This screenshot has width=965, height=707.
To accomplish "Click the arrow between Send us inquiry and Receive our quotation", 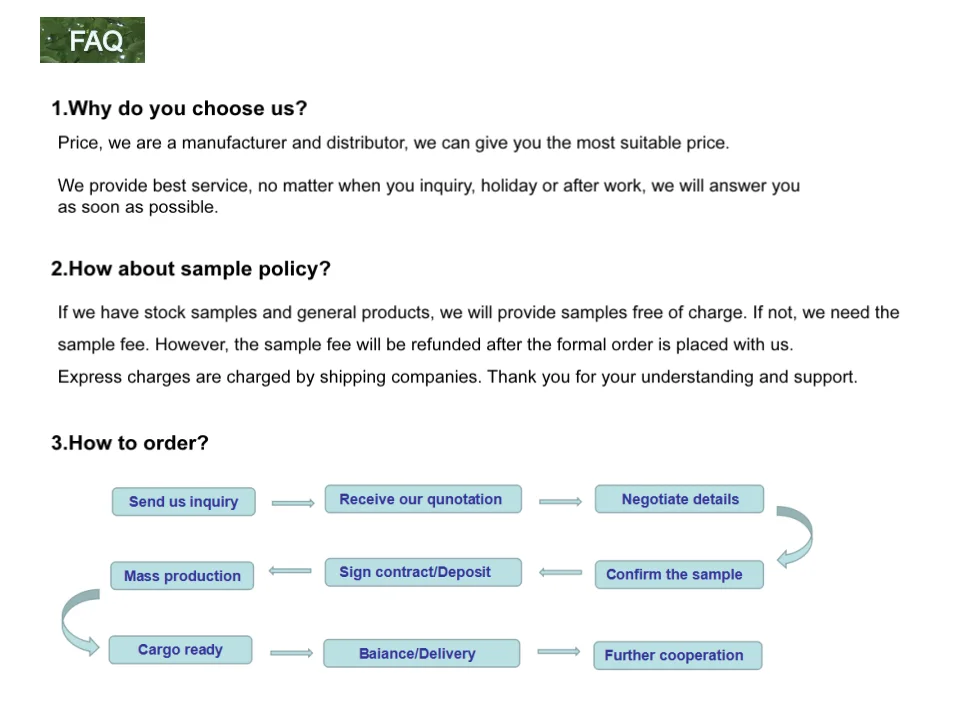I will click(292, 503).
